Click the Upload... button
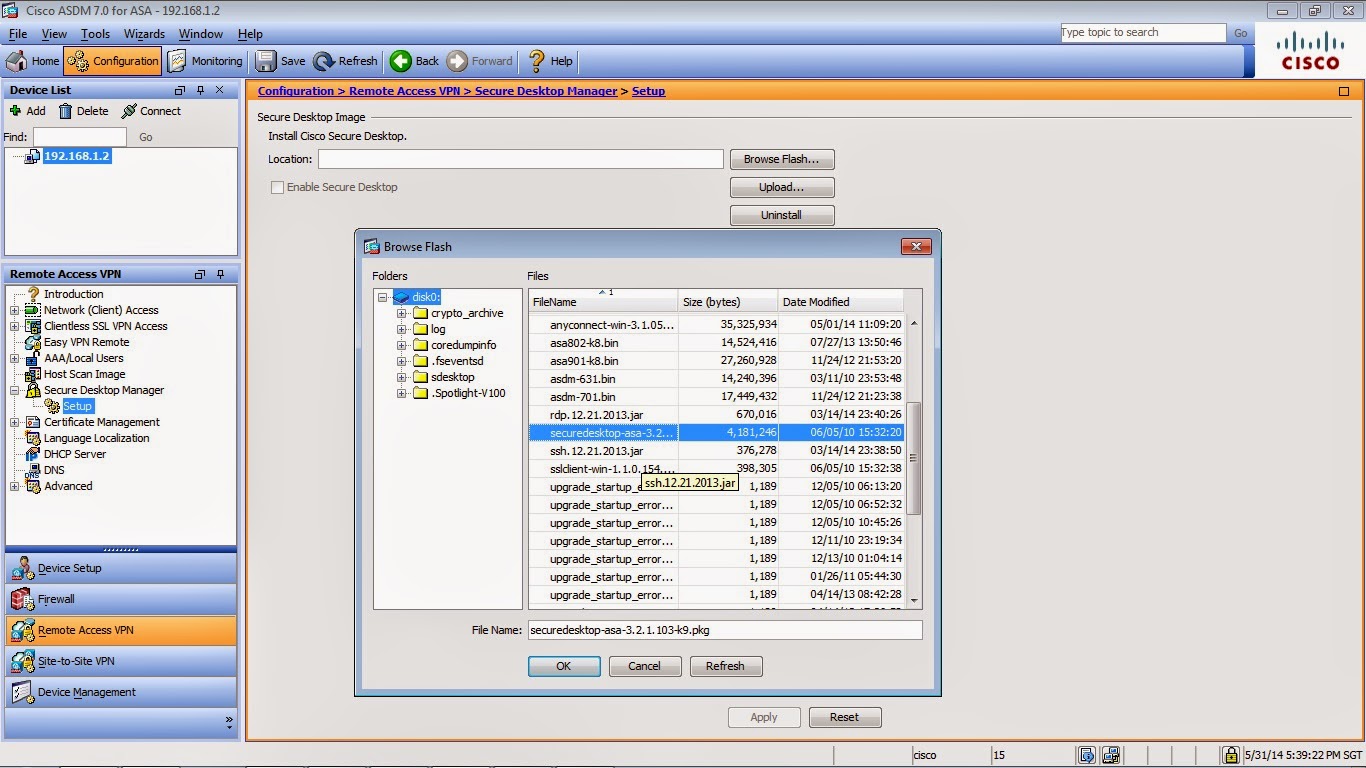This screenshot has height=768, width=1366. coord(782,187)
